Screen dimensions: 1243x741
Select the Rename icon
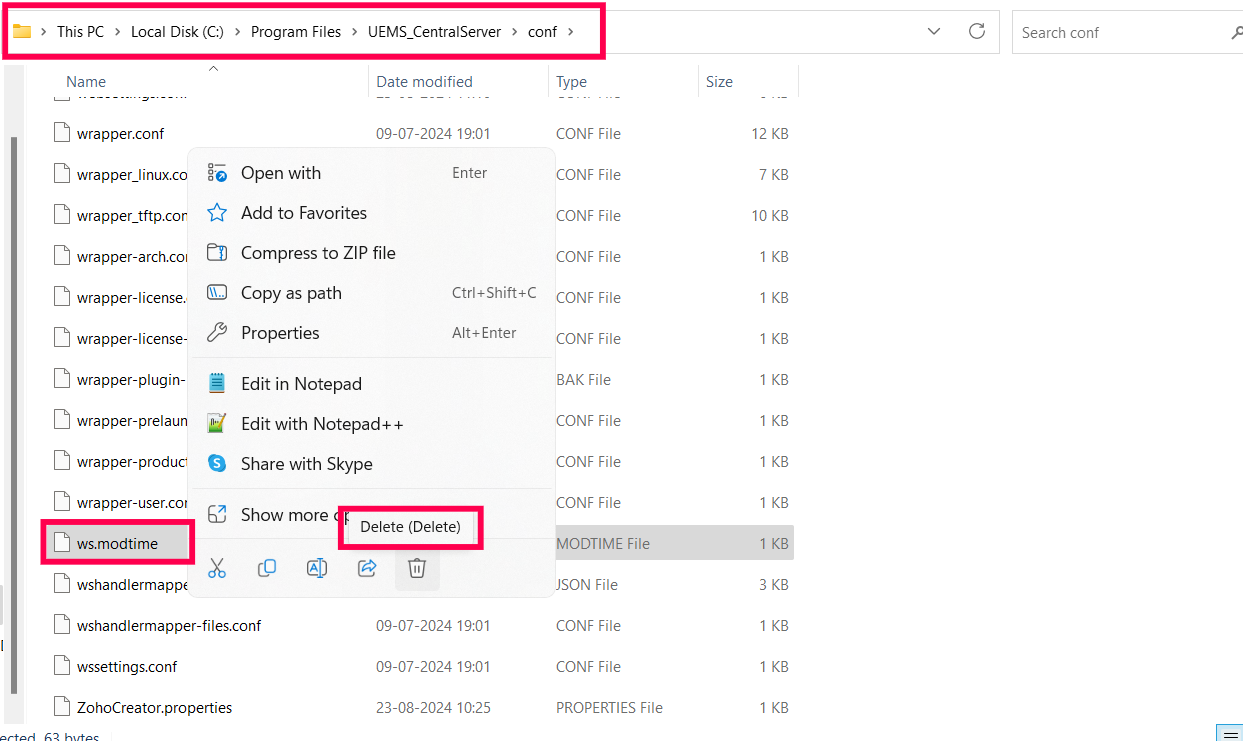point(317,568)
